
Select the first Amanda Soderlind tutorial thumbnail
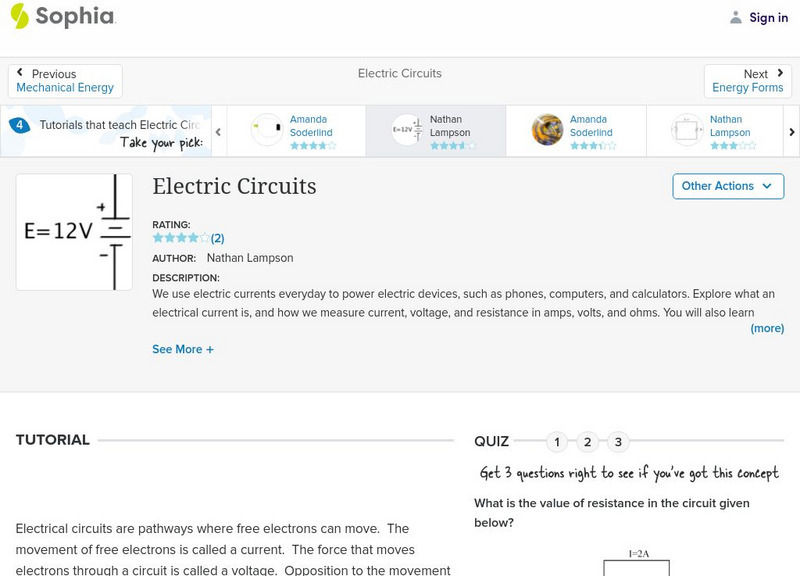[267, 130]
